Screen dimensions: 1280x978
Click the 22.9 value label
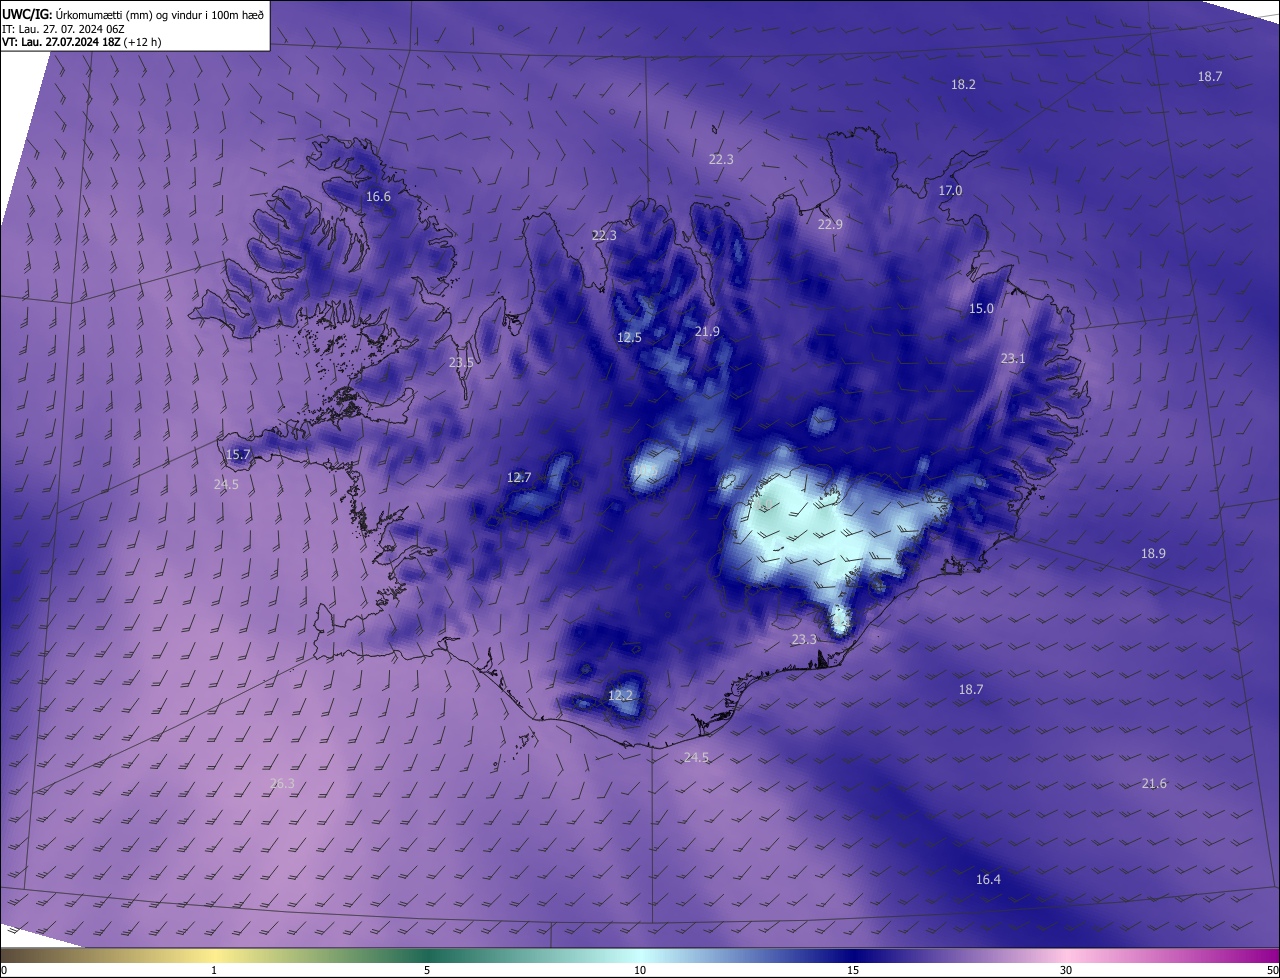(830, 225)
